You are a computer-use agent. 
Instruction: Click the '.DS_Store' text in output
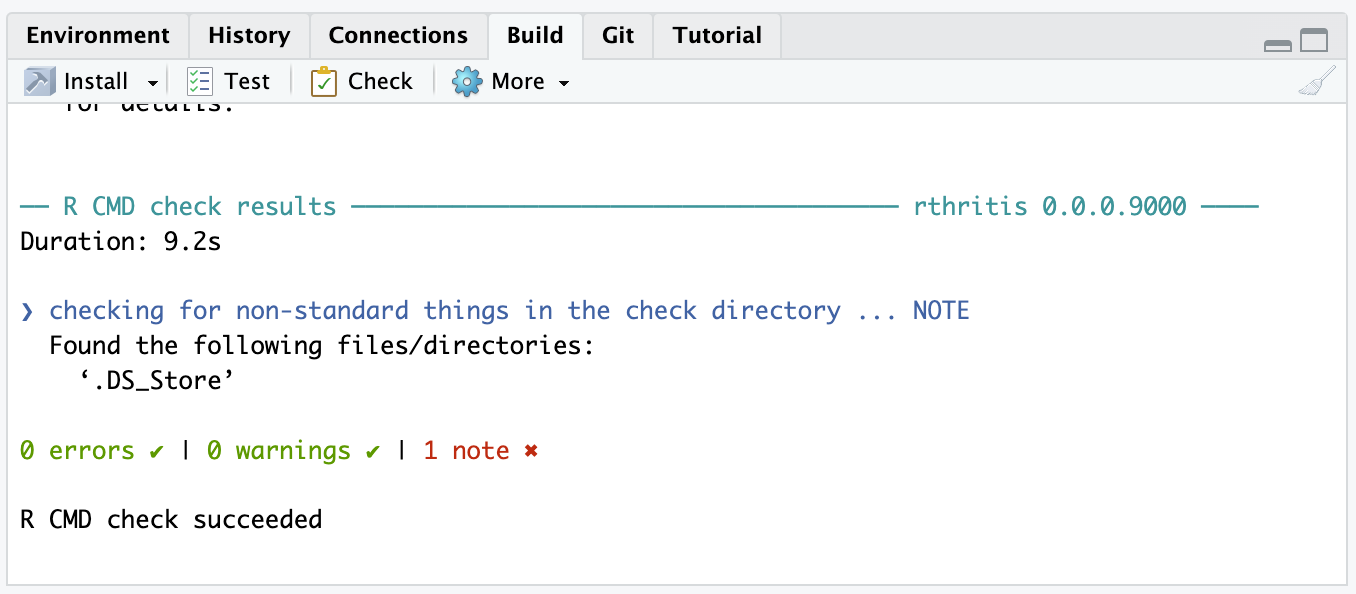tap(149, 381)
